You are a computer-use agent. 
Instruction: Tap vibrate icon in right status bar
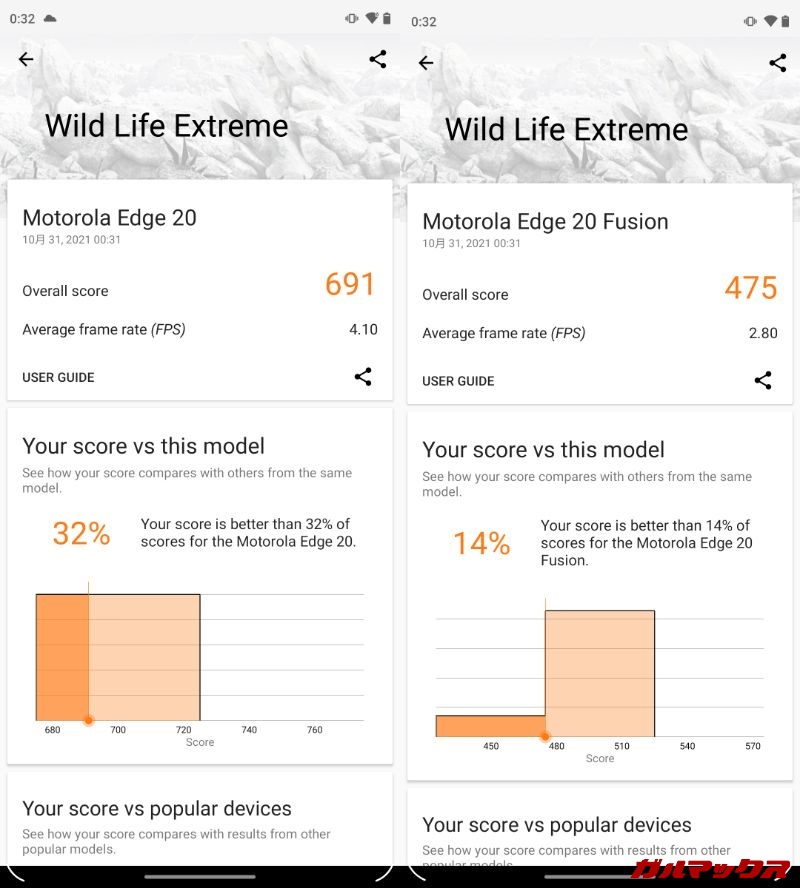click(x=750, y=21)
